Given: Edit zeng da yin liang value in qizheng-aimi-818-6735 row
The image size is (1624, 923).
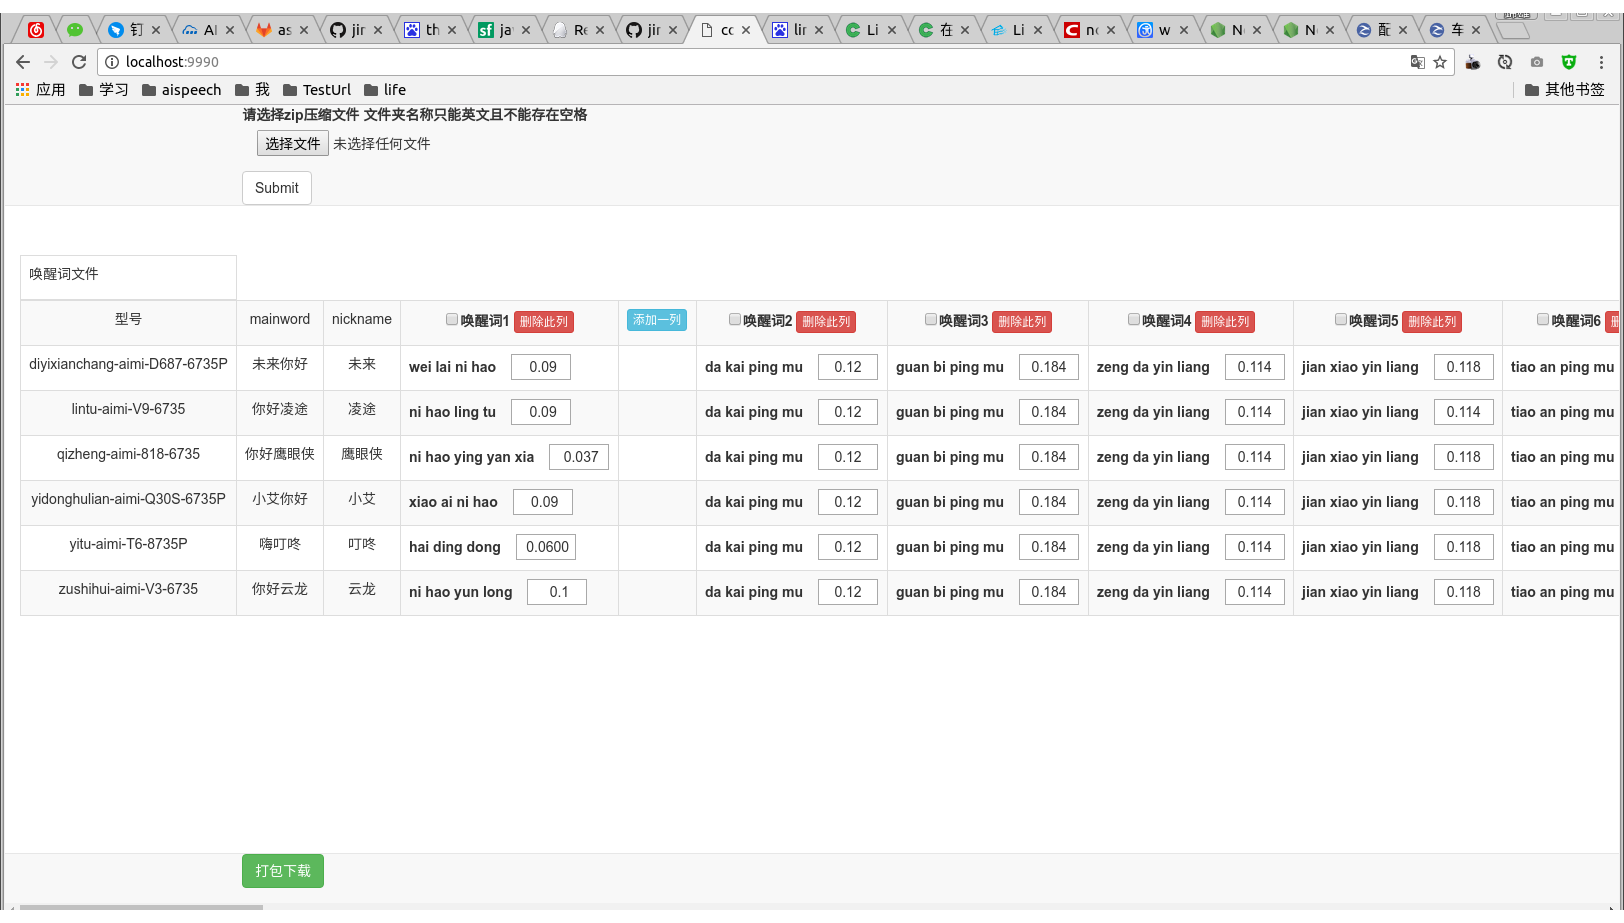Looking at the screenshot, I should pos(1255,457).
